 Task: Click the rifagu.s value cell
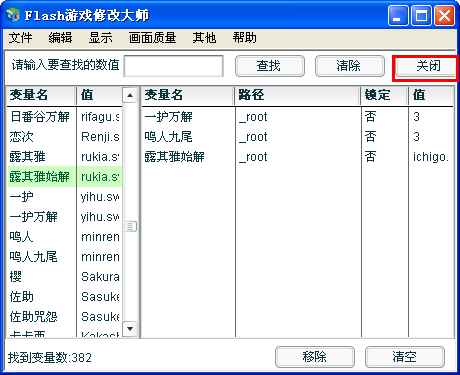pos(100,117)
